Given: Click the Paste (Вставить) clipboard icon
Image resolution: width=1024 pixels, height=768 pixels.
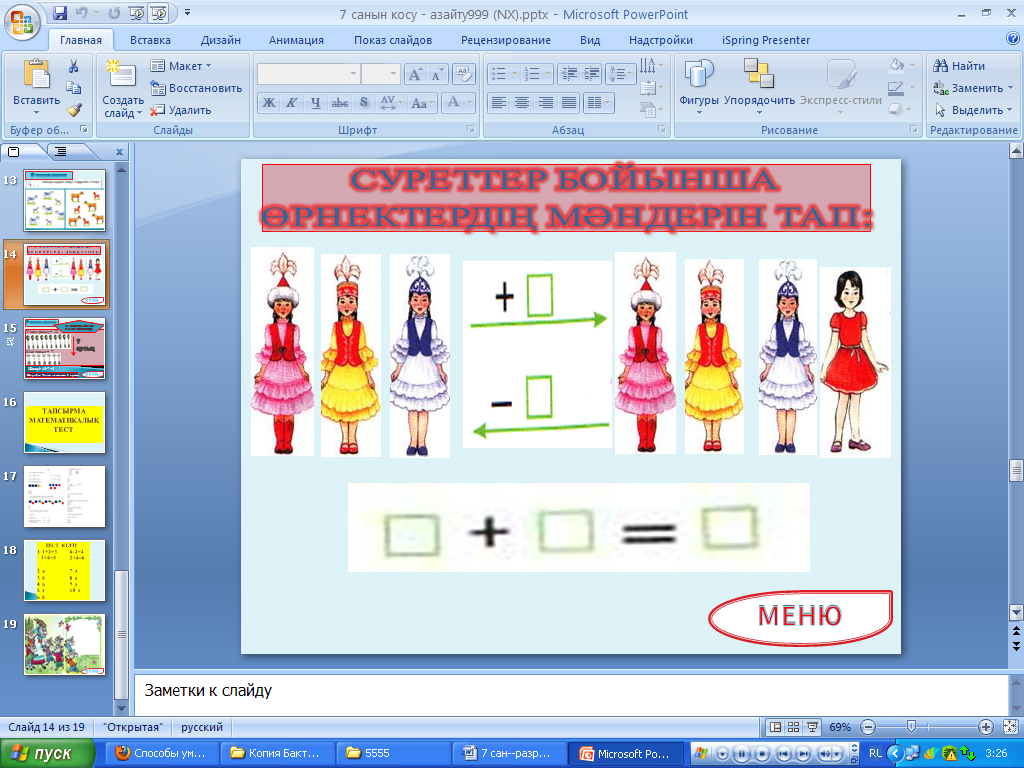Looking at the screenshot, I should tap(37, 74).
